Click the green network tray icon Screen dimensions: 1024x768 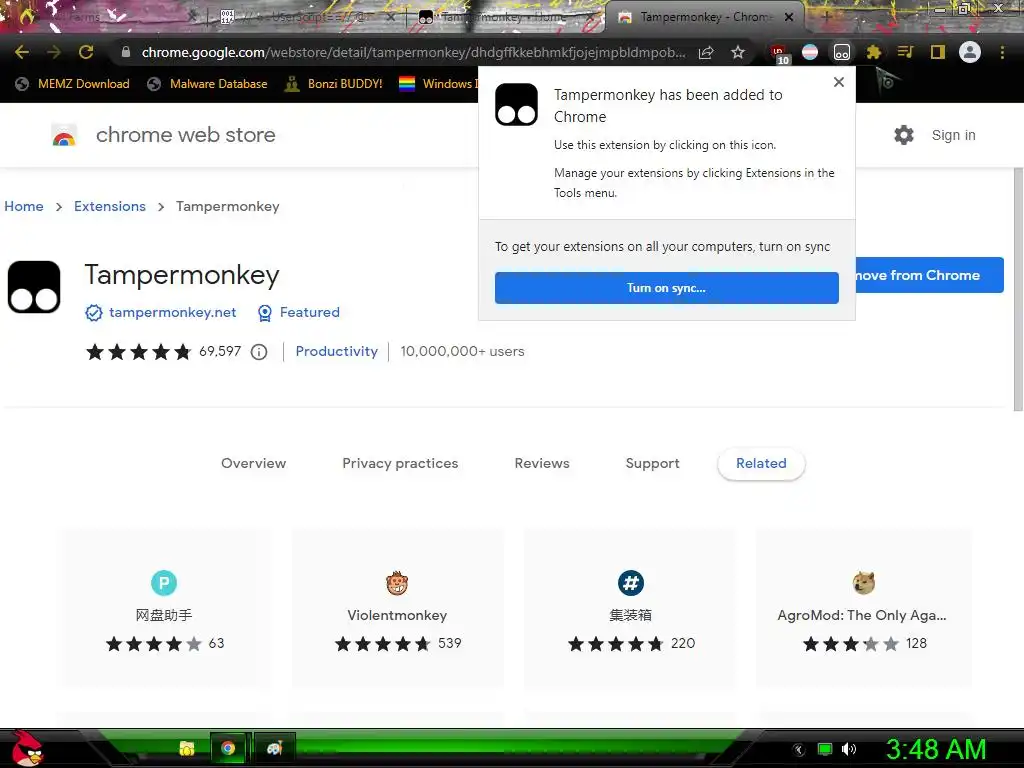(x=825, y=749)
